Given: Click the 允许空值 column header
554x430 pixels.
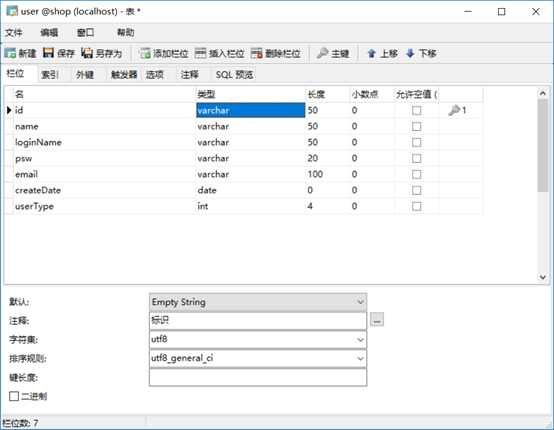Looking at the screenshot, I should (x=417, y=94).
